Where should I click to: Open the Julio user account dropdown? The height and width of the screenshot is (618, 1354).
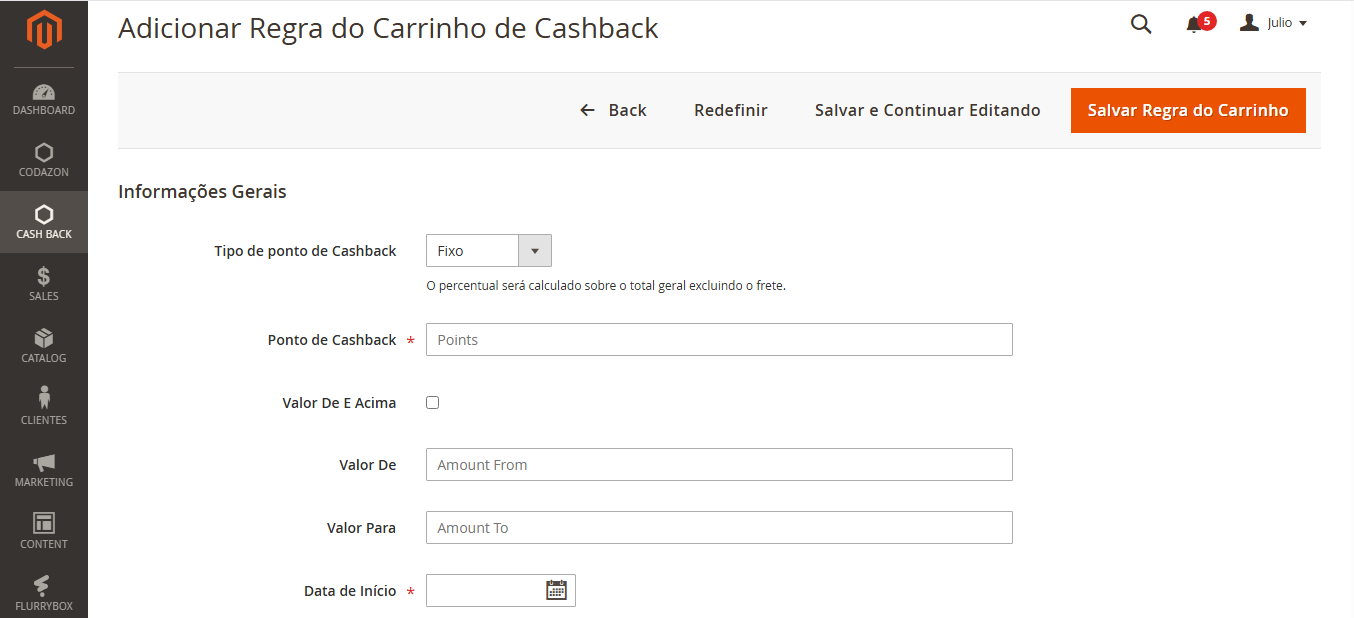coord(1273,22)
